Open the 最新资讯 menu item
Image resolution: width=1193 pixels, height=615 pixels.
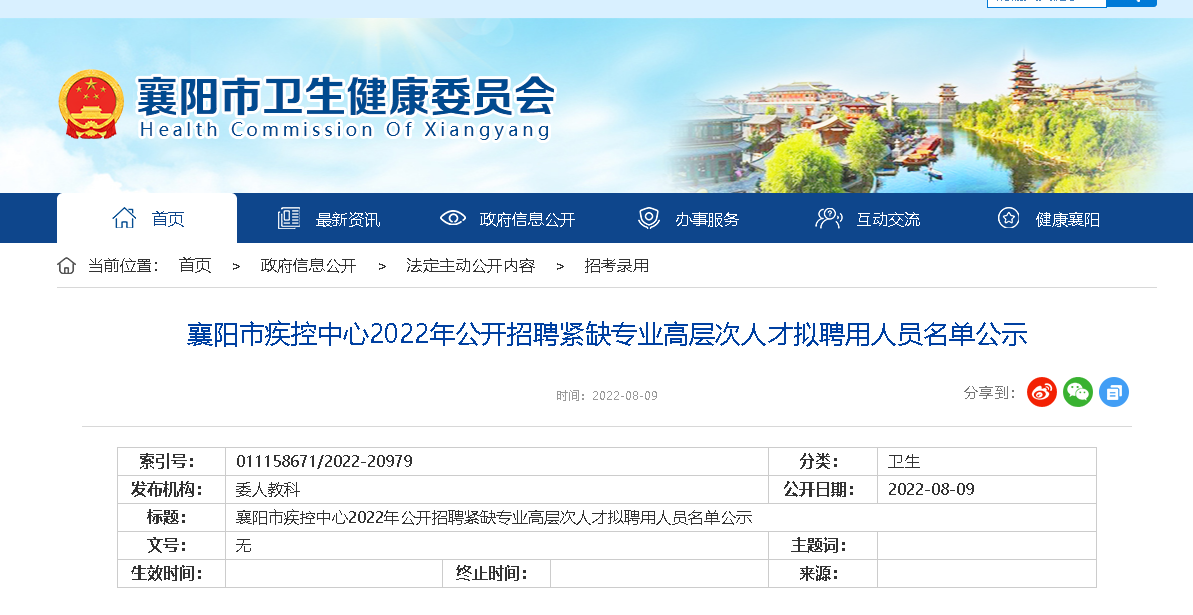348,220
